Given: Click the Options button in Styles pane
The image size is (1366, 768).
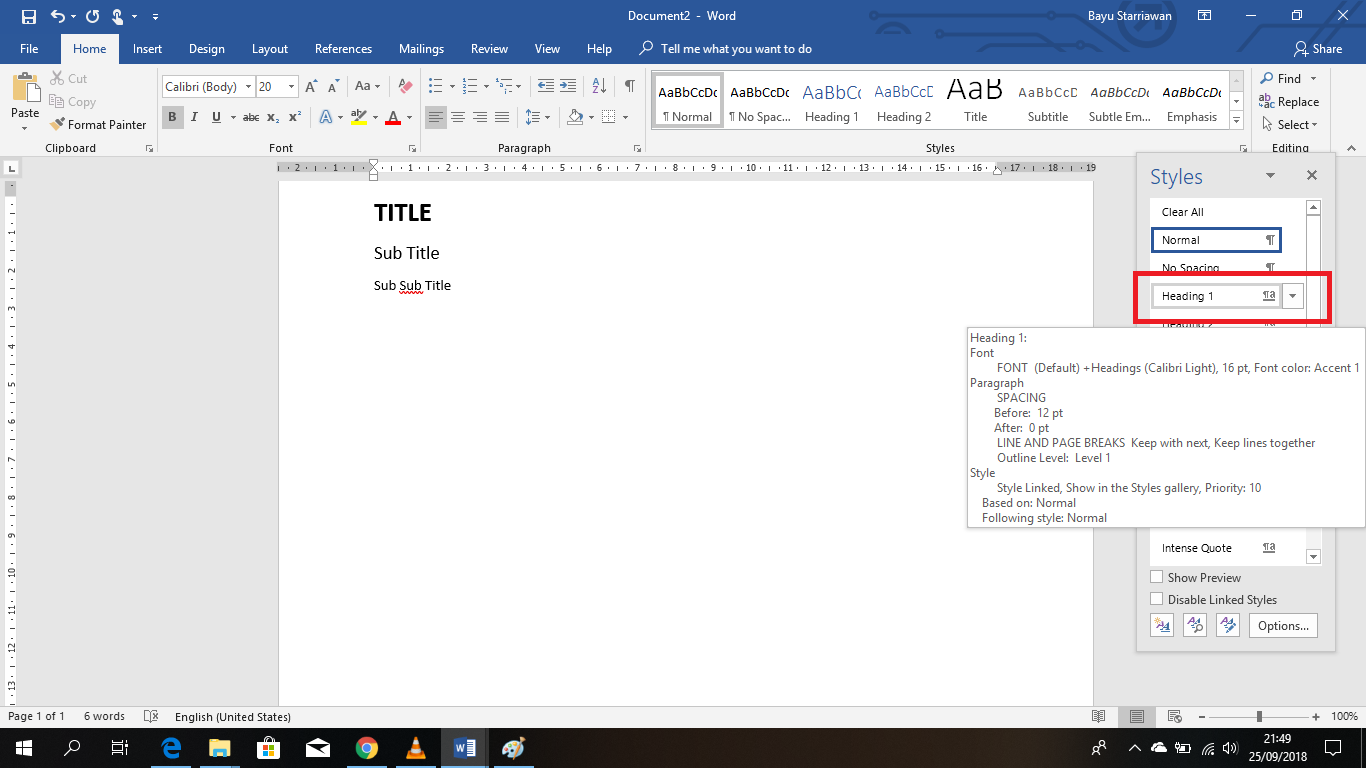Looking at the screenshot, I should (x=1283, y=625).
